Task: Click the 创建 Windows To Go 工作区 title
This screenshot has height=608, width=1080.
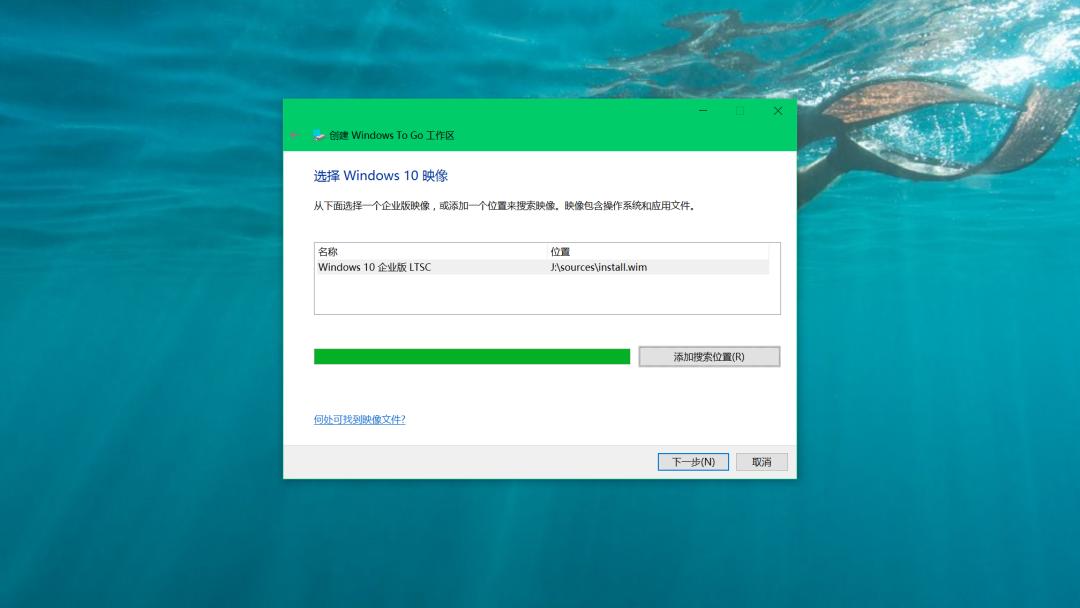Action: [390, 135]
